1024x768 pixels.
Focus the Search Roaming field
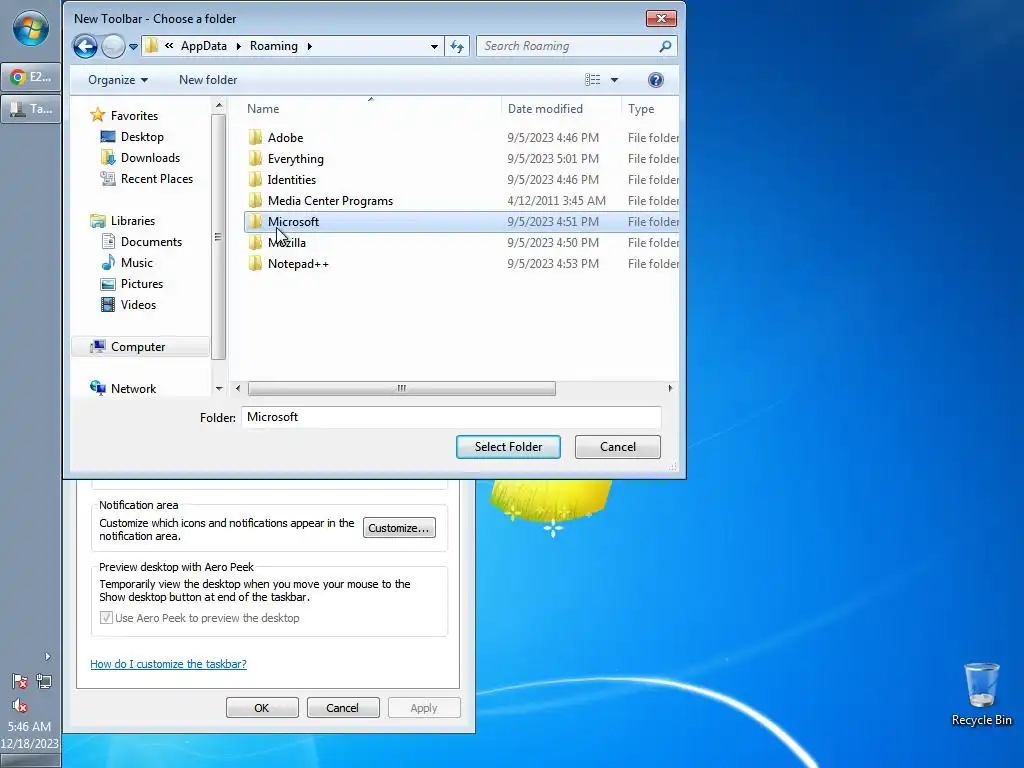point(568,46)
